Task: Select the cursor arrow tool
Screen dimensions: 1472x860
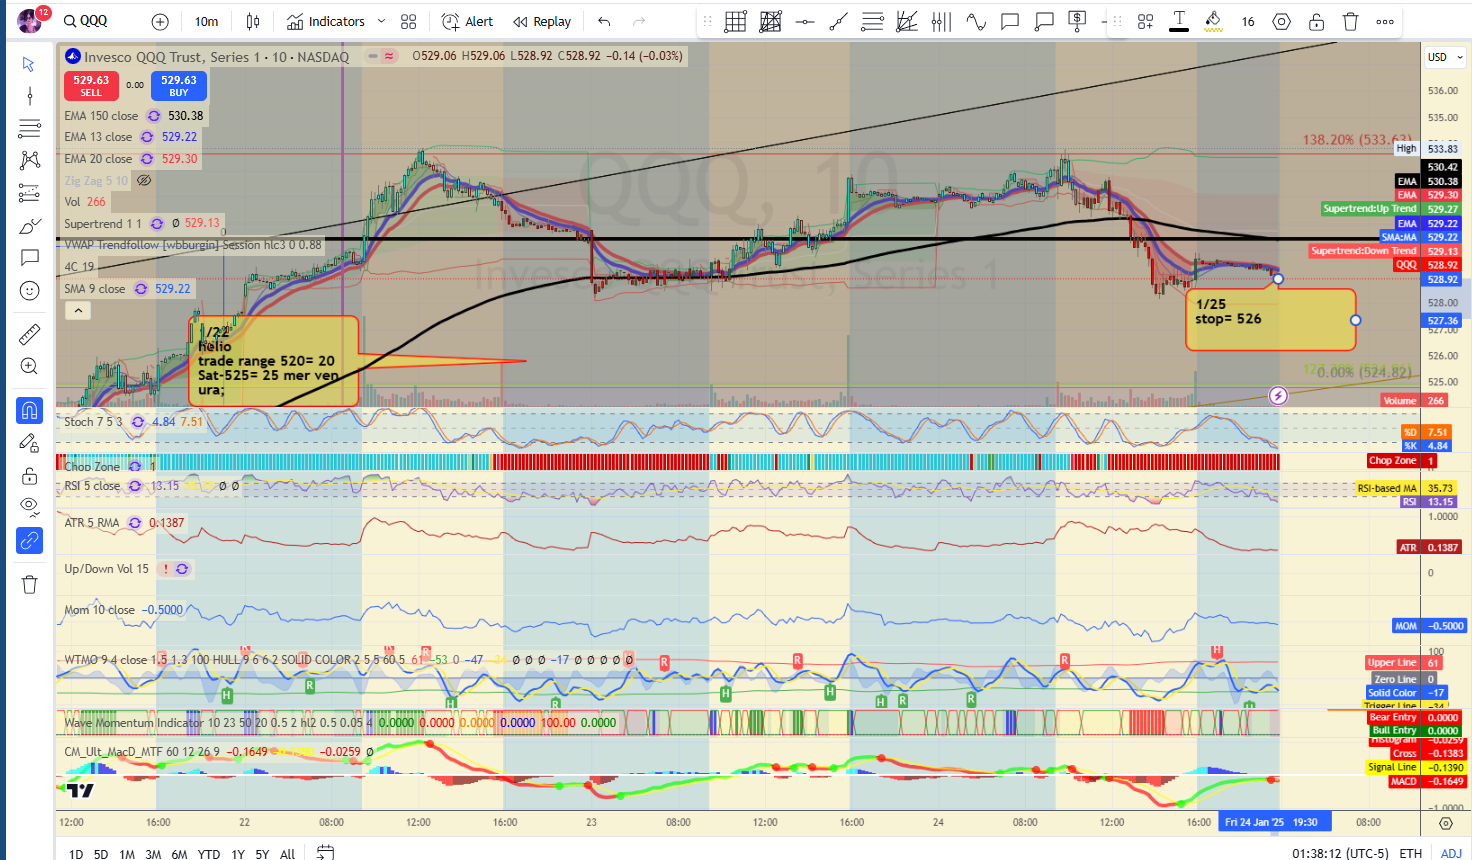Action: (x=29, y=64)
